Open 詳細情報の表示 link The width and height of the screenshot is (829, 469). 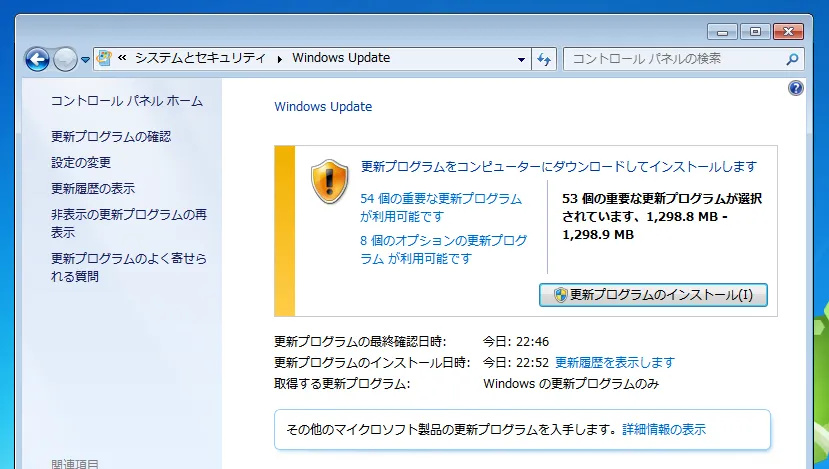[664, 429]
